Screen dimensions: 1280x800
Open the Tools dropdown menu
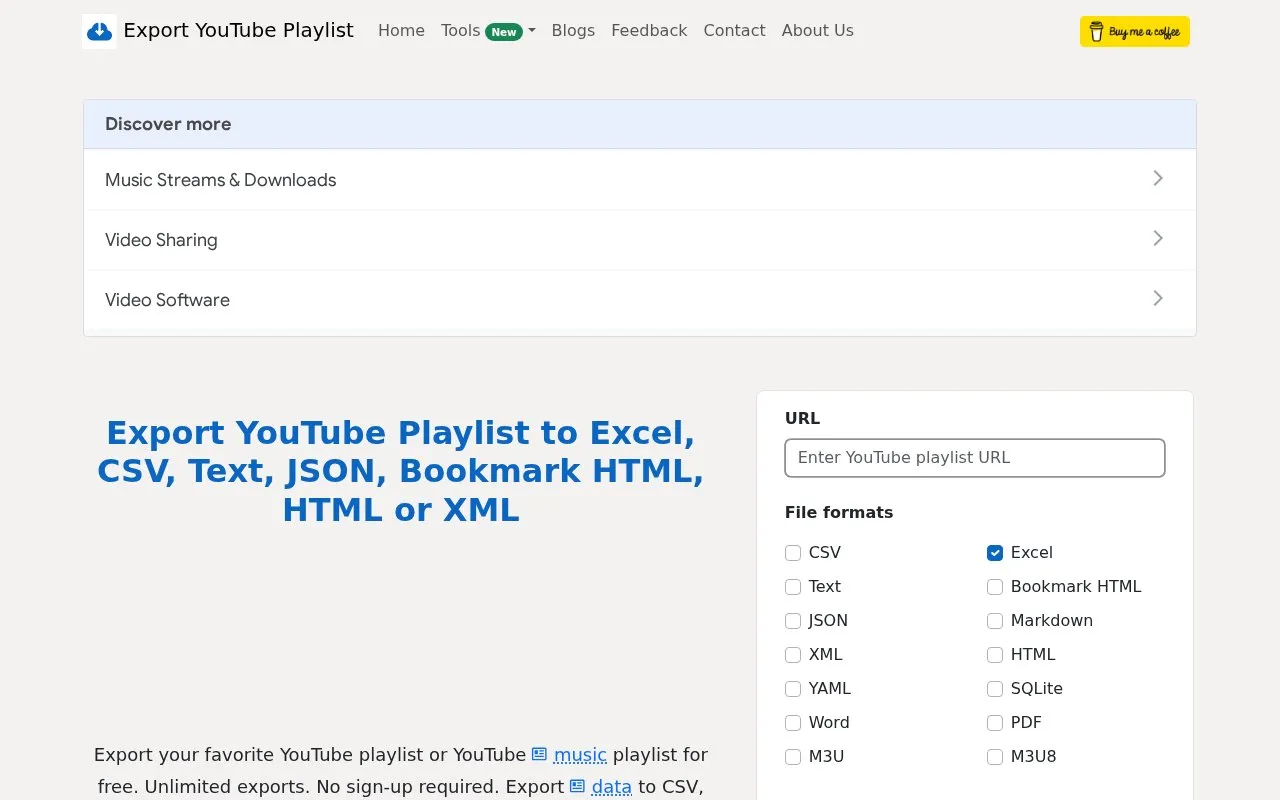tap(488, 31)
